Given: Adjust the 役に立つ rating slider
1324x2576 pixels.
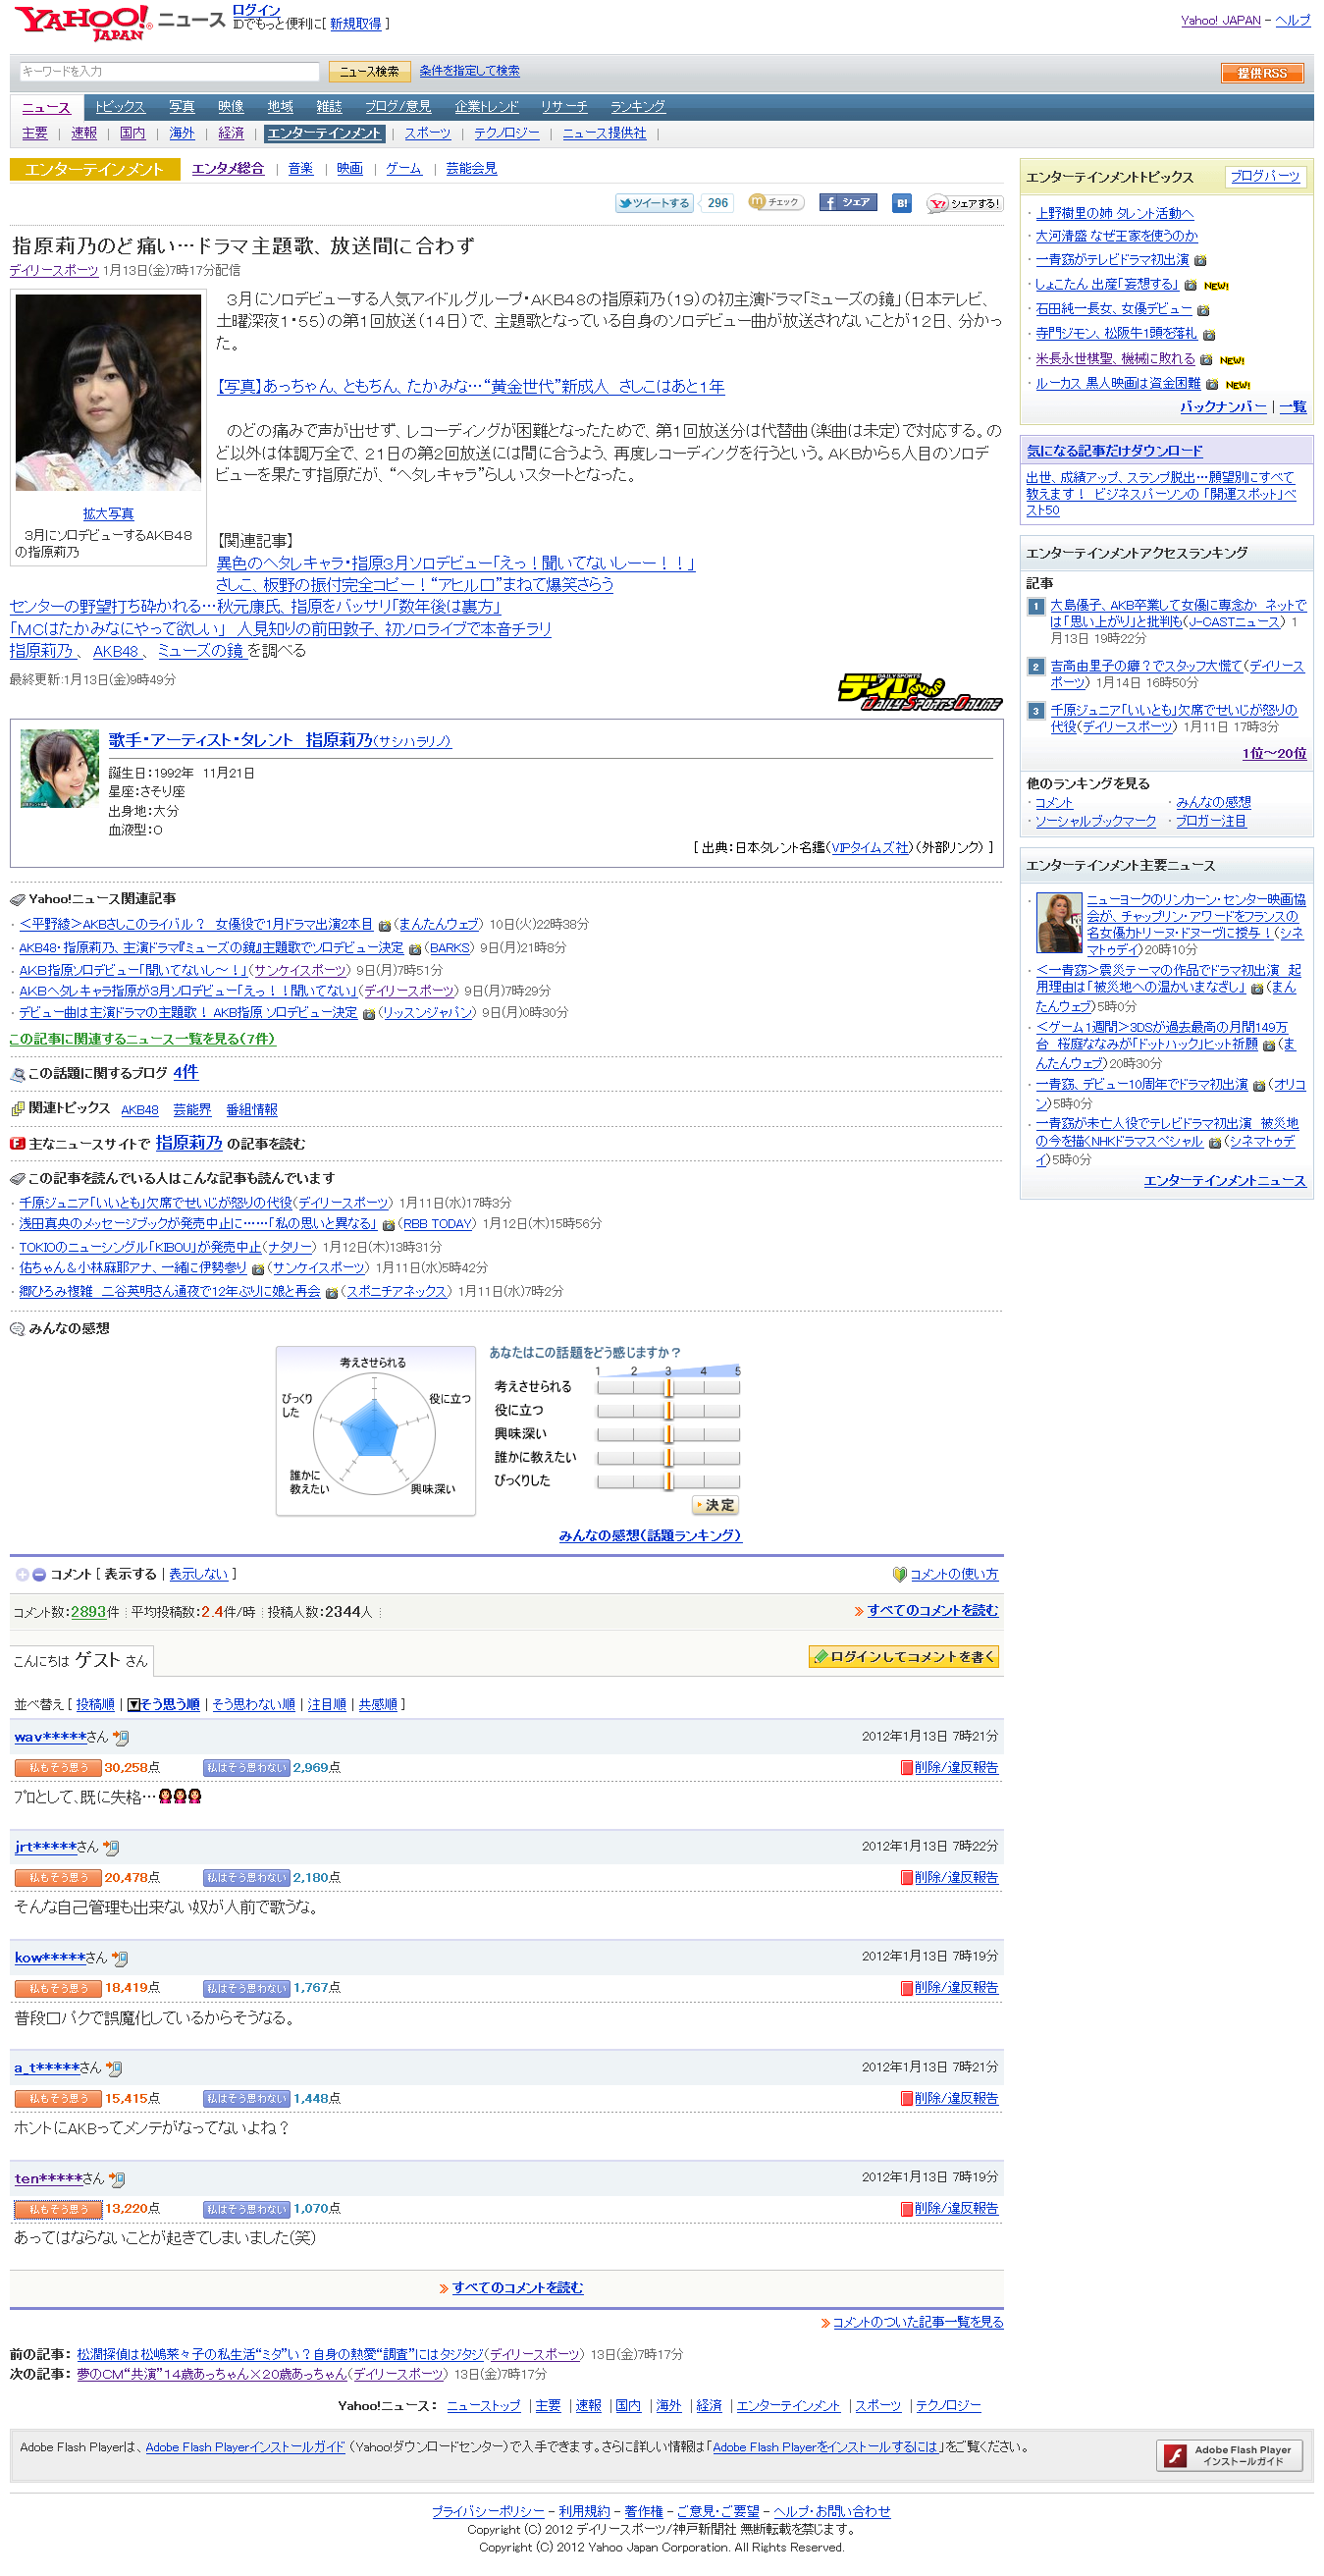Looking at the screenshot, I should tap(668, 1410).
